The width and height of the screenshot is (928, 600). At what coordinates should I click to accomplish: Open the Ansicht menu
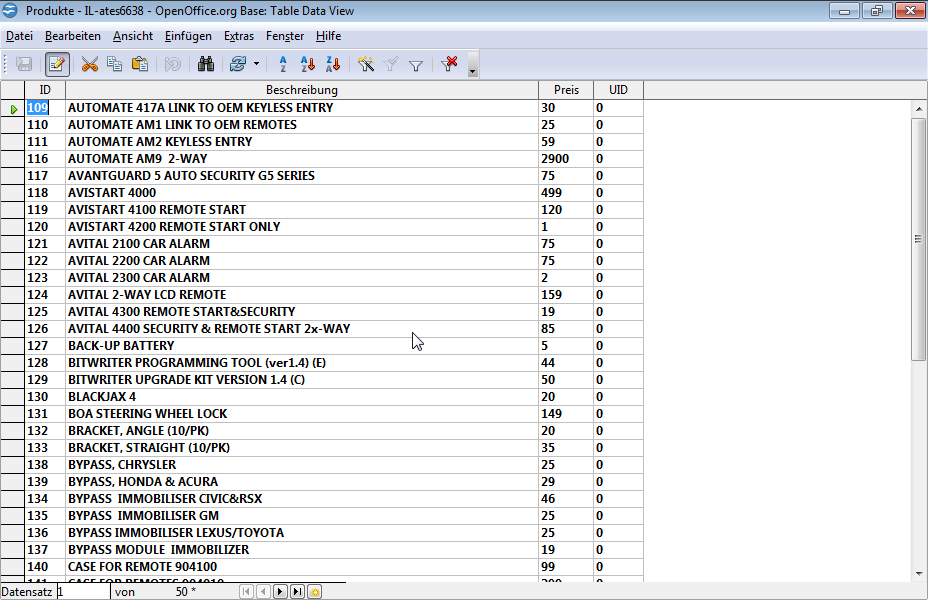pos(133,36)
